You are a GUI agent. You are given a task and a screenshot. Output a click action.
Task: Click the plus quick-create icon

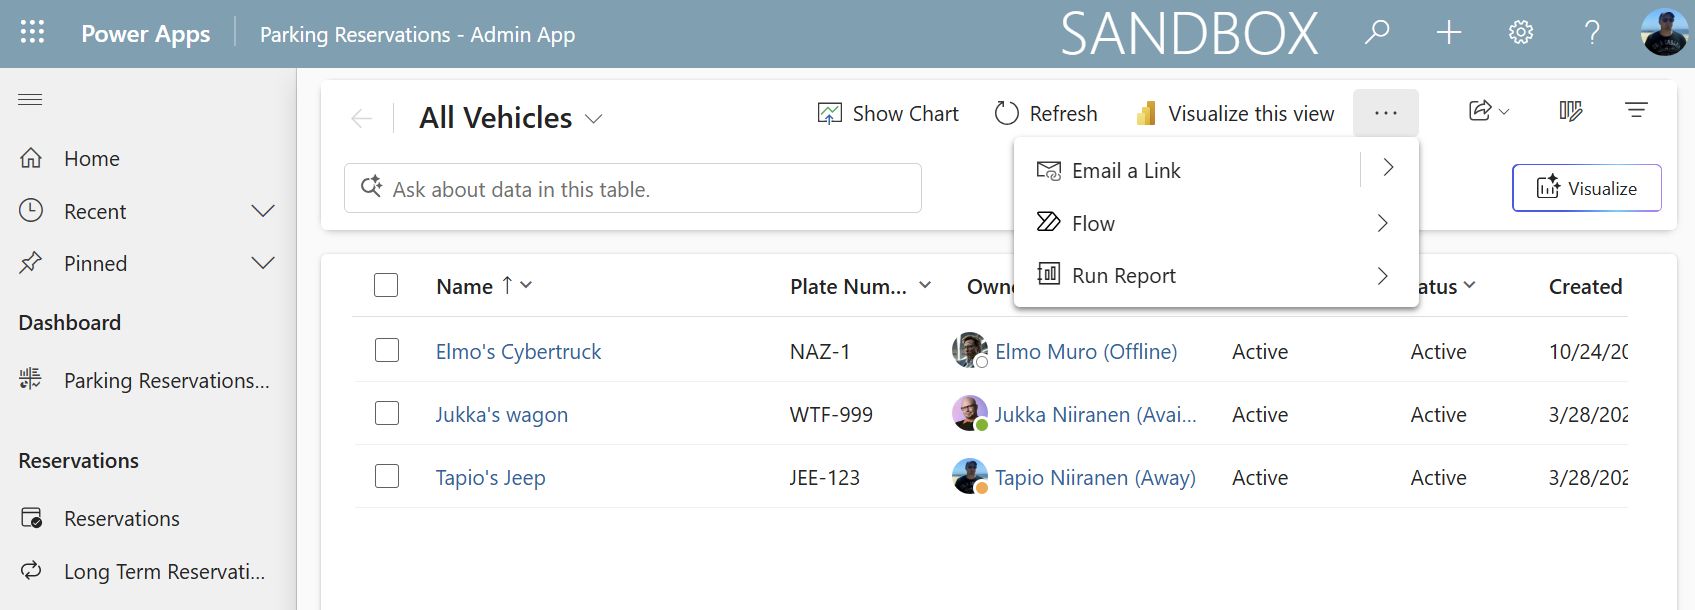1449,33
